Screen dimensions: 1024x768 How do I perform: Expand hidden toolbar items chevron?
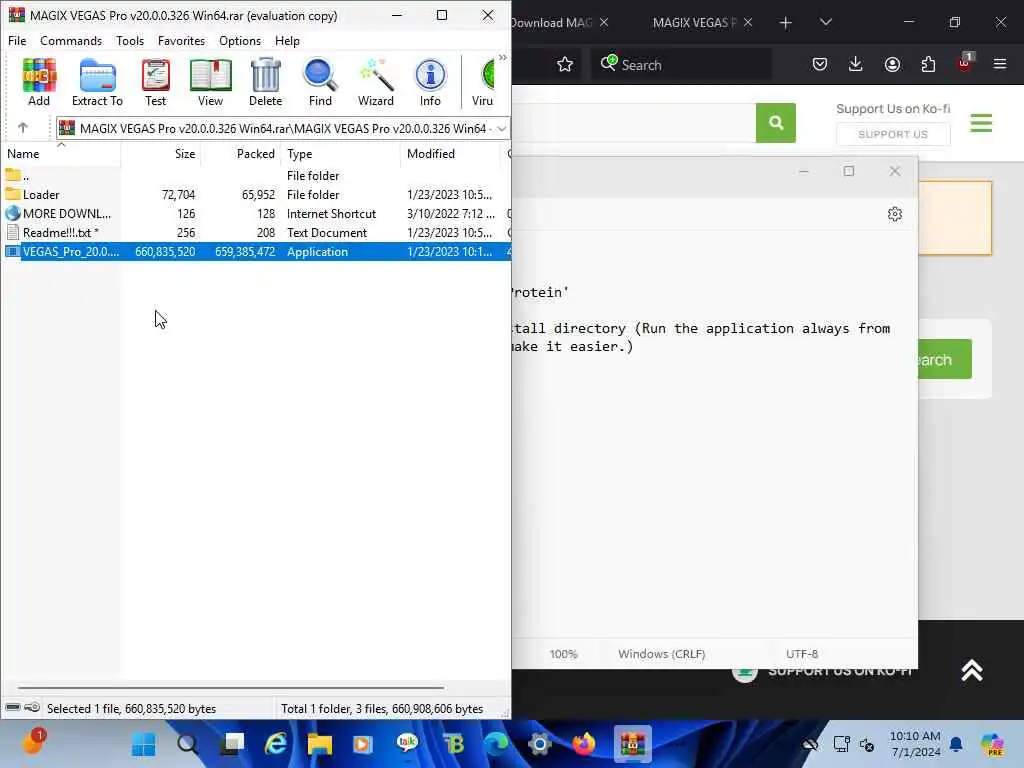[502, 57]
